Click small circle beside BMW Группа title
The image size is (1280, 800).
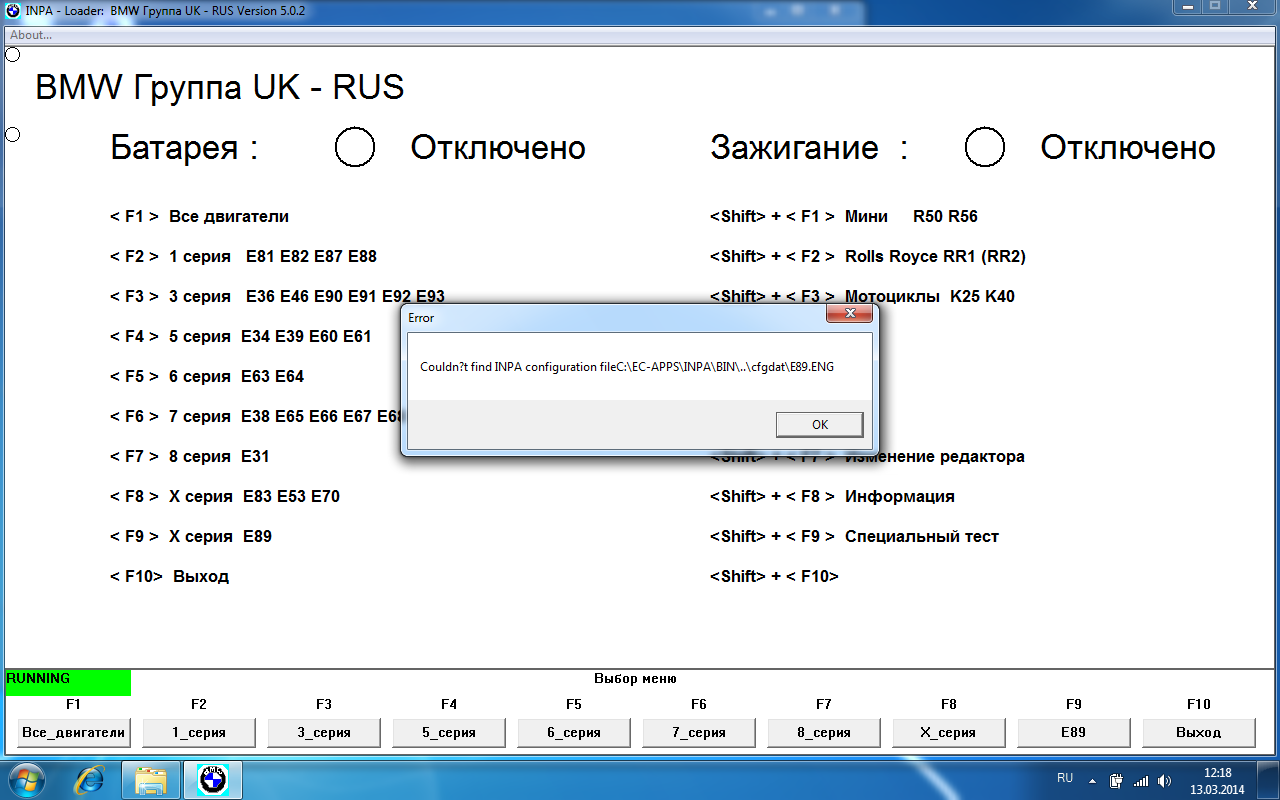tap(13, 54)
